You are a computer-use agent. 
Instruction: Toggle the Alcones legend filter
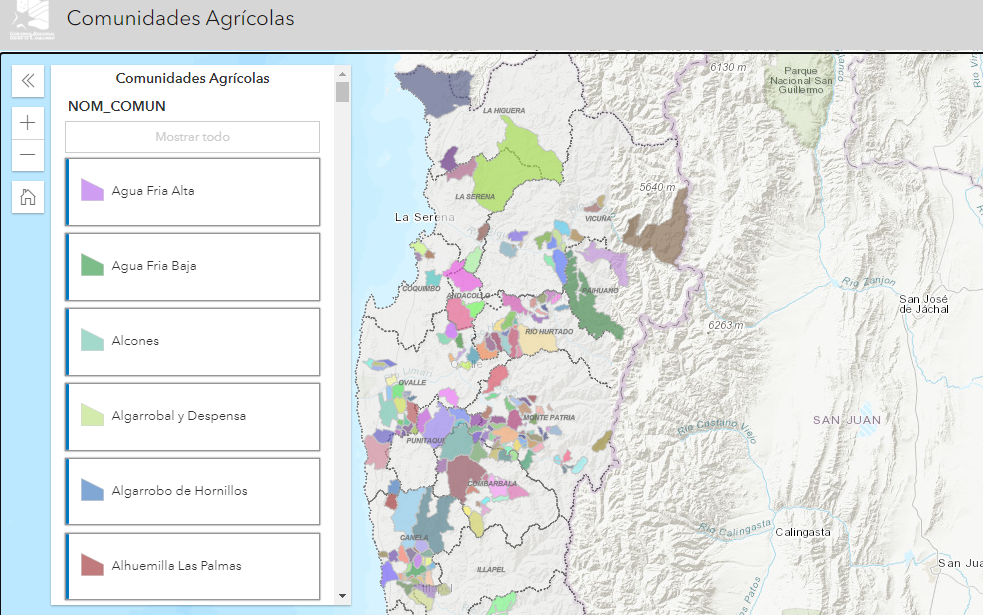pyautogui.click(x=193, y=341)
